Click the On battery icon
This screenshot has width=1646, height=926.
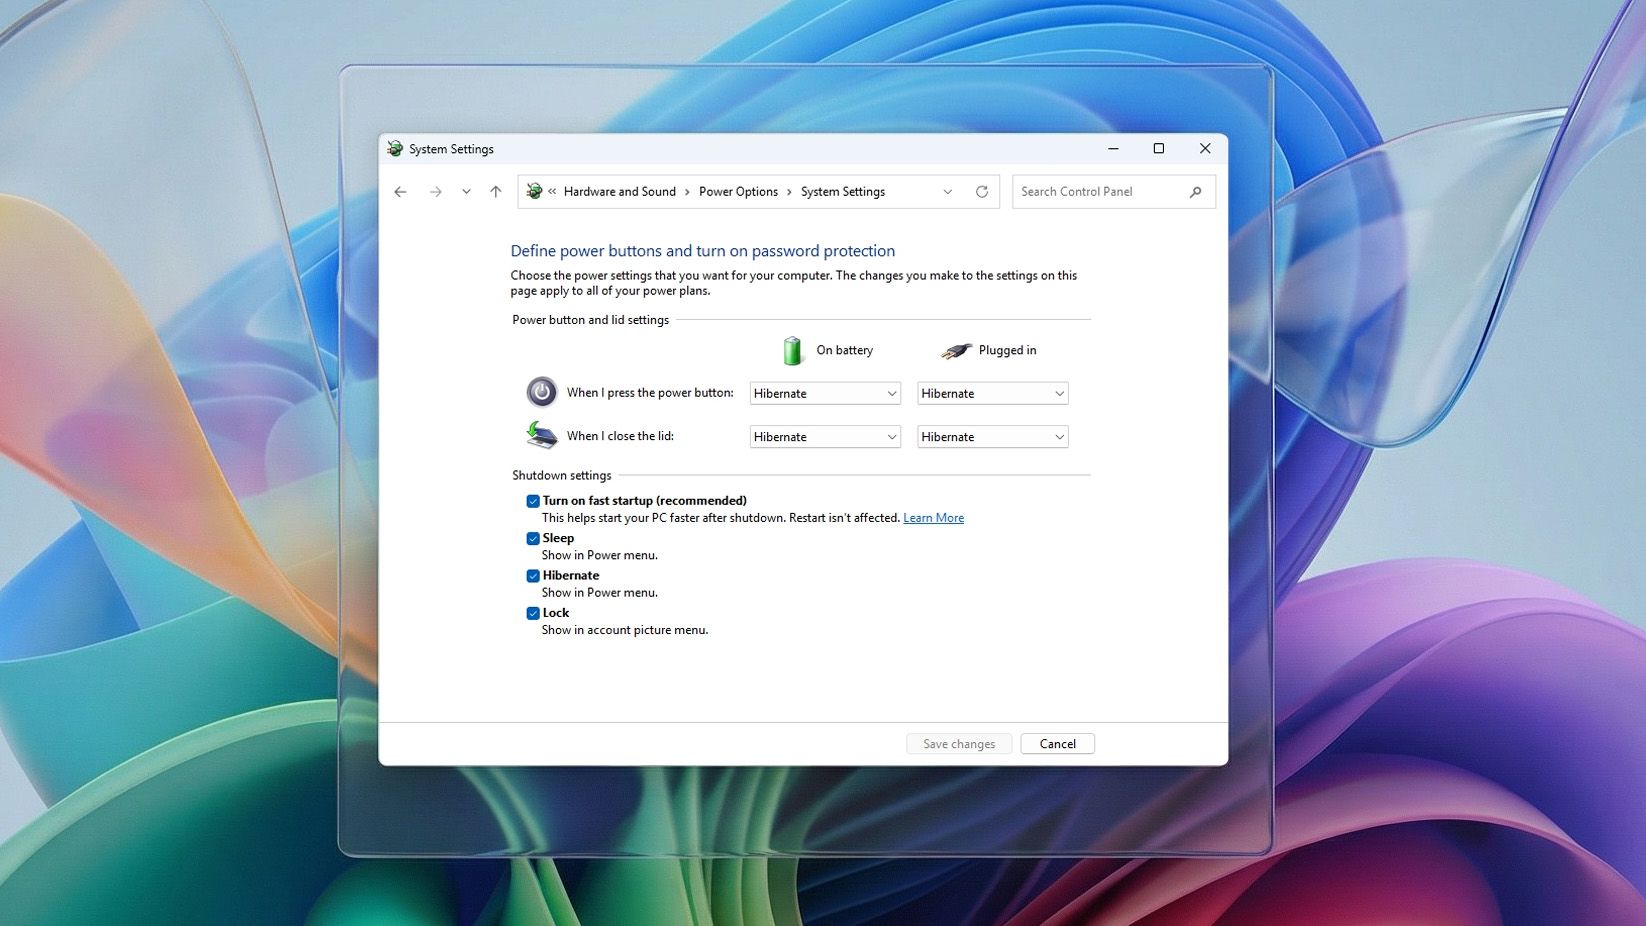pyautogui.click(x=792, y=350)
